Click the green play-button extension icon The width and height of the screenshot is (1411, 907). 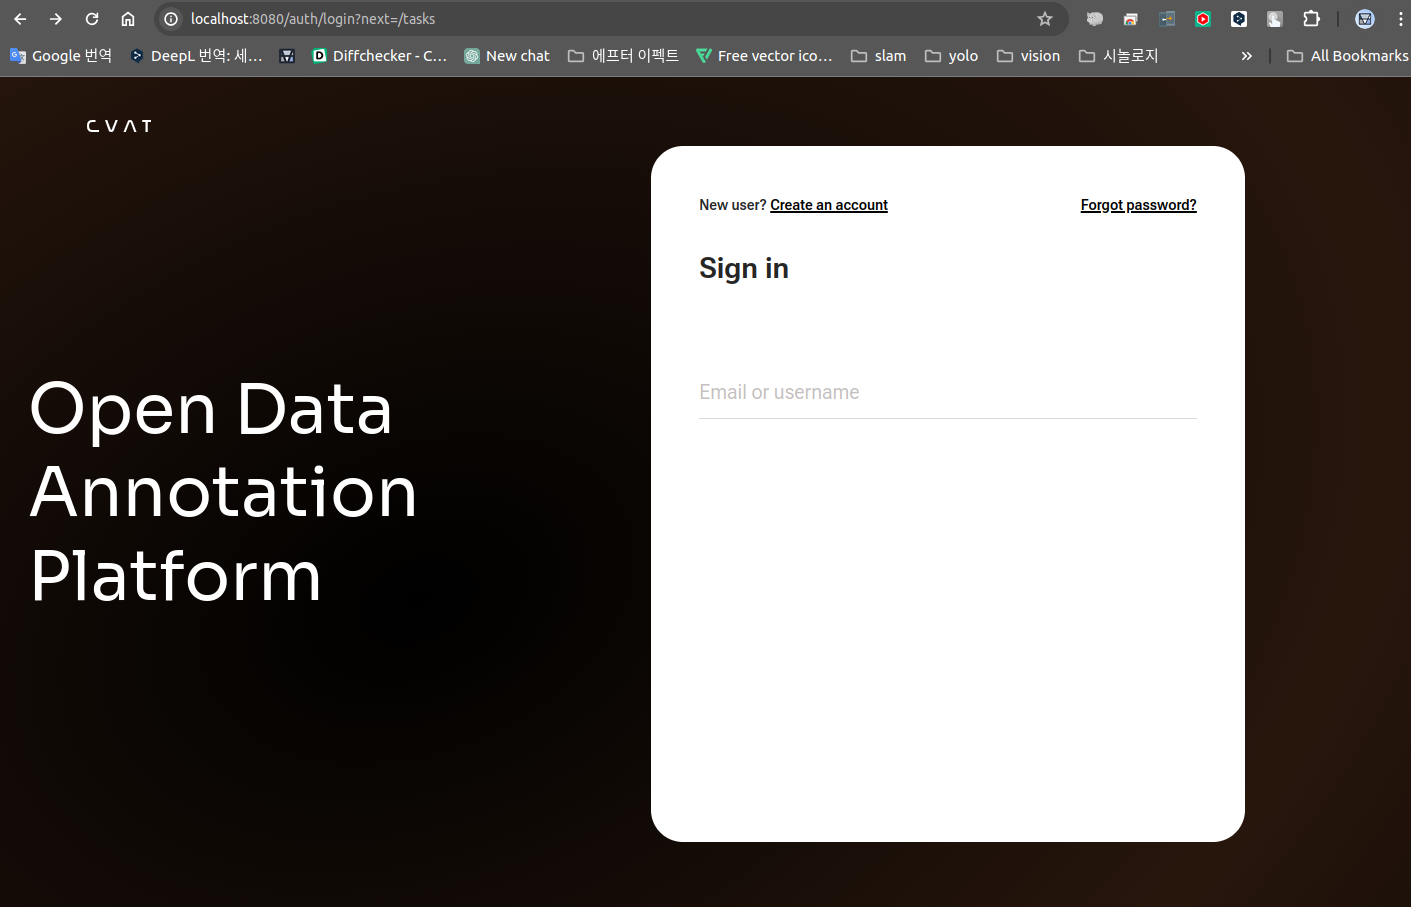coord(1203,19)
